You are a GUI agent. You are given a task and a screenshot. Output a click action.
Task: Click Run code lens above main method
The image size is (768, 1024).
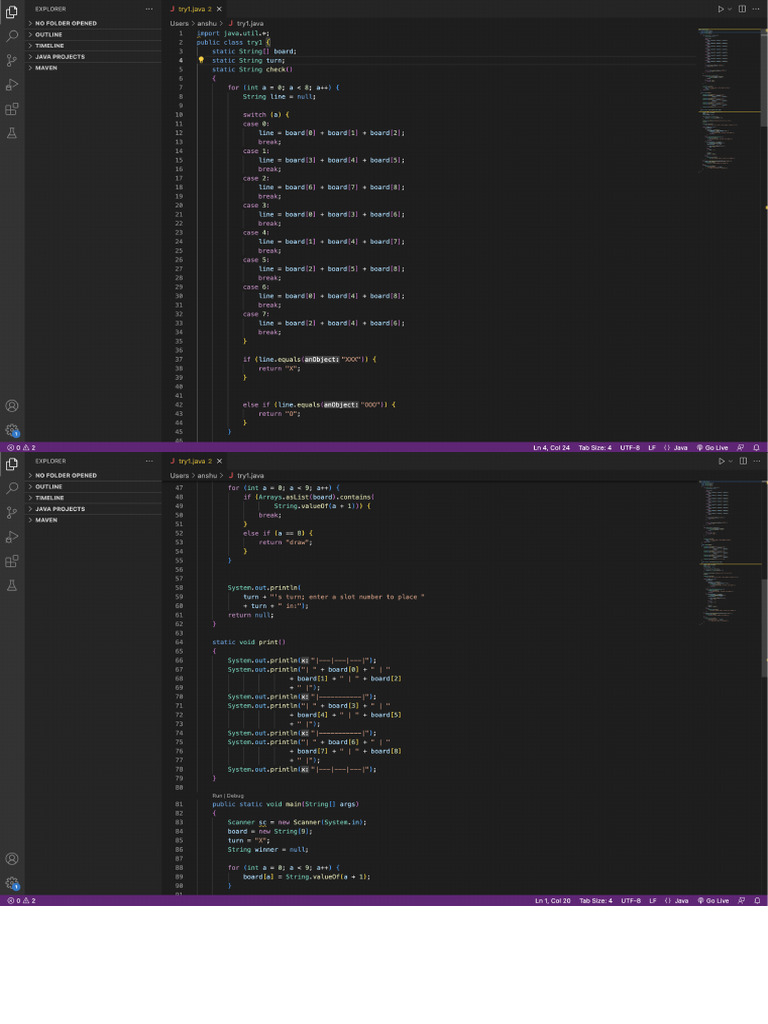(x=217, y=796)
